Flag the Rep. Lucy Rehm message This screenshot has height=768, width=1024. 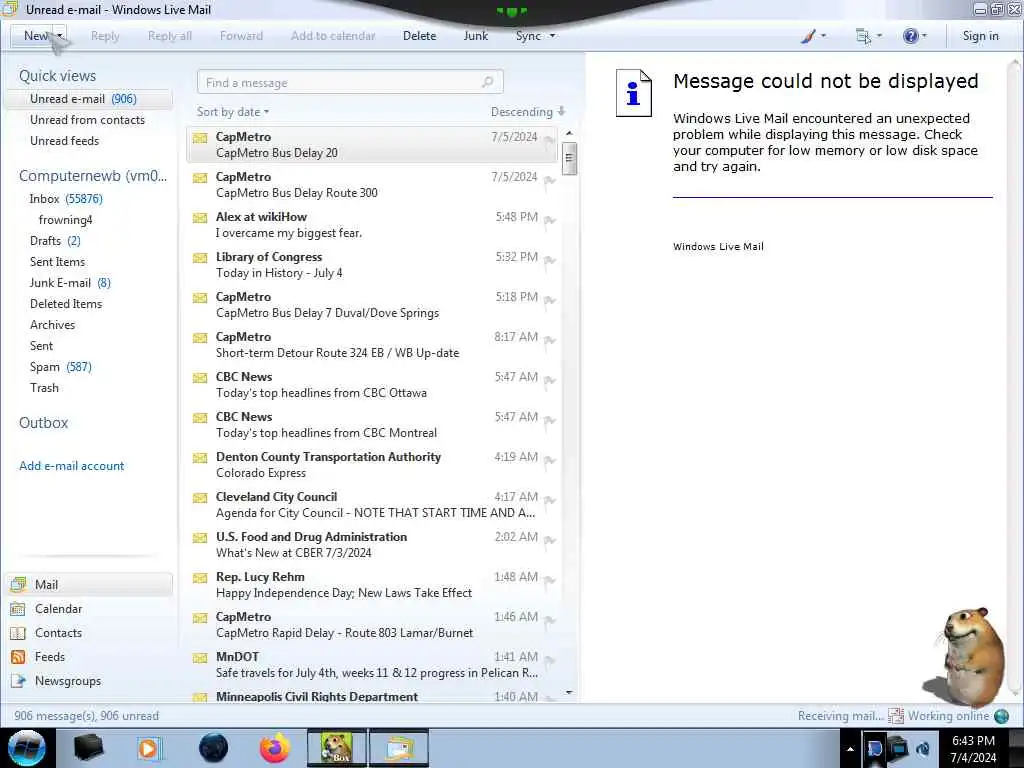pyautogui.click(x=549, y=580)
